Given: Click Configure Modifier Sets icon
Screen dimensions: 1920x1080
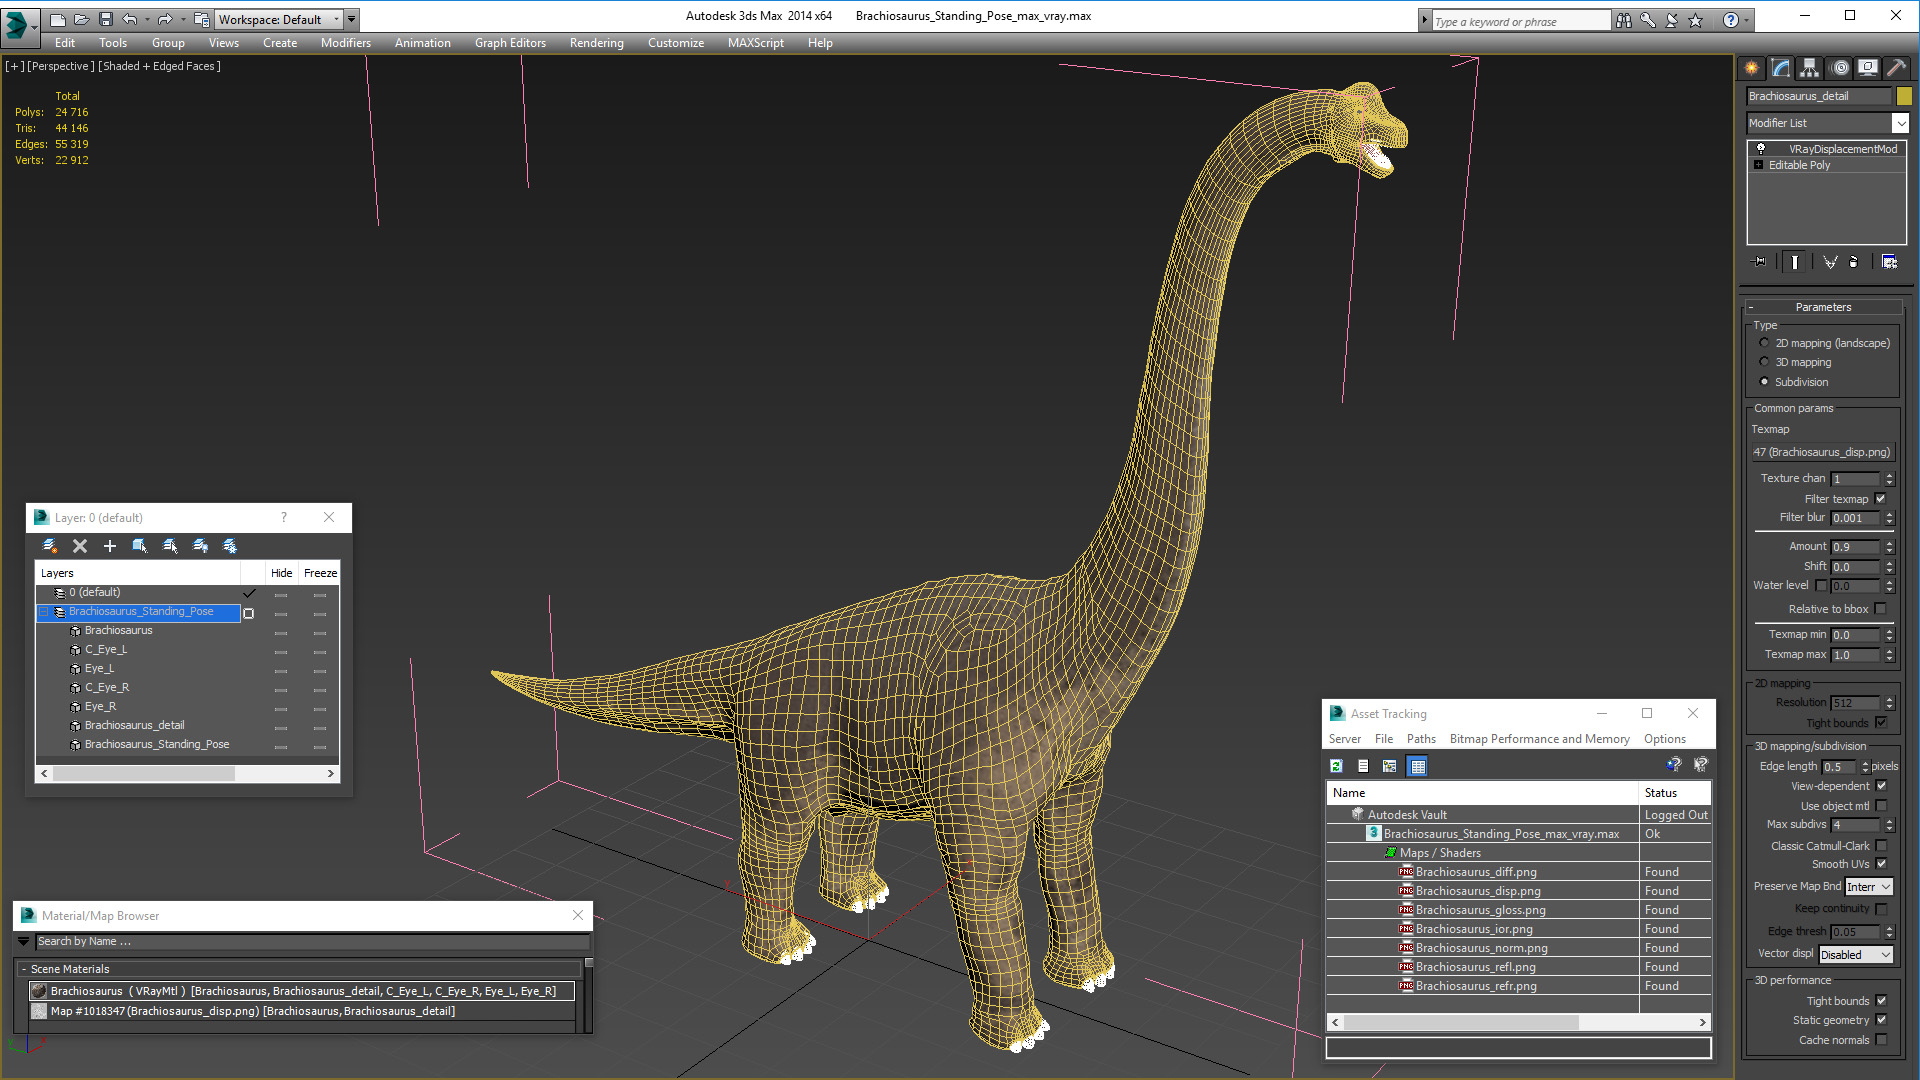Looking at the screenshot, I should point(1889,262).
